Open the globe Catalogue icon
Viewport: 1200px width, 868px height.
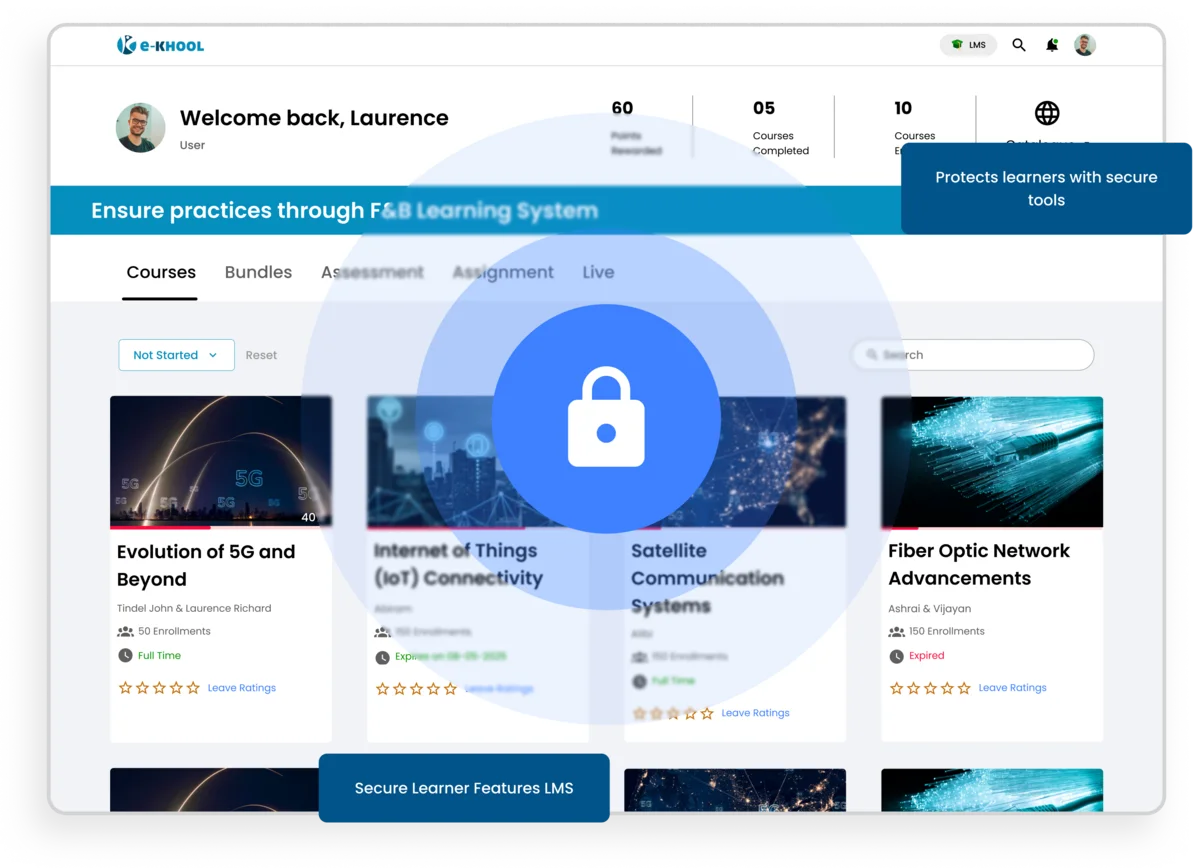(1047, 113)
